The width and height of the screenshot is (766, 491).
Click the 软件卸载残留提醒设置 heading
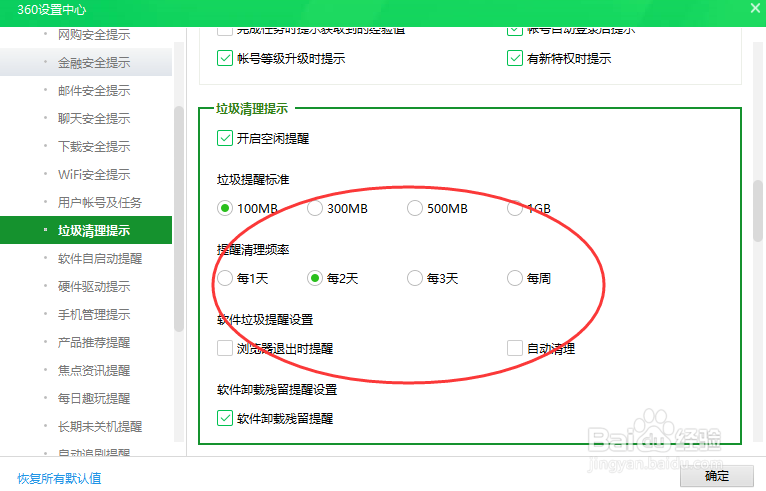pos(277,389)
